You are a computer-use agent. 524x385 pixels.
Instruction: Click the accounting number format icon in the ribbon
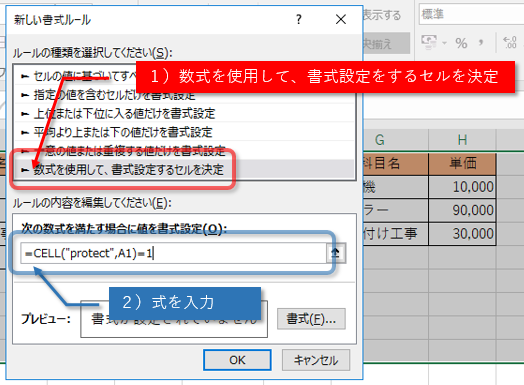[429, 43]
